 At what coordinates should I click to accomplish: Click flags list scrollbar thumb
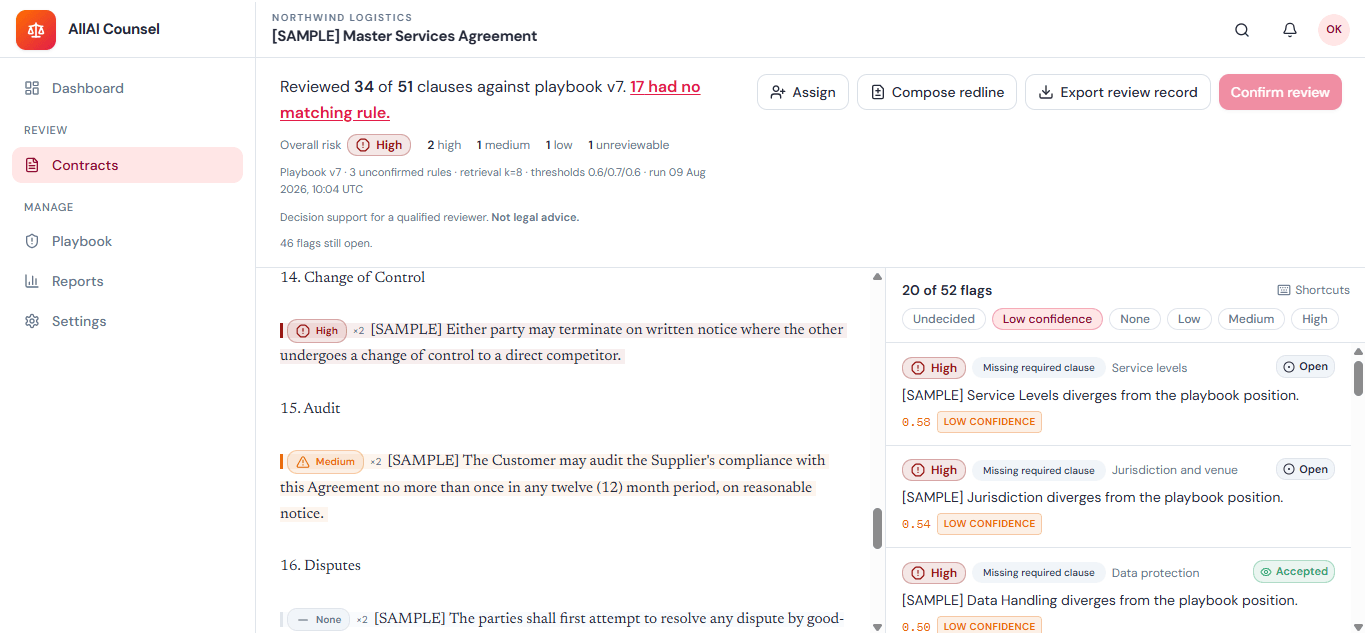pos(1358,378)
